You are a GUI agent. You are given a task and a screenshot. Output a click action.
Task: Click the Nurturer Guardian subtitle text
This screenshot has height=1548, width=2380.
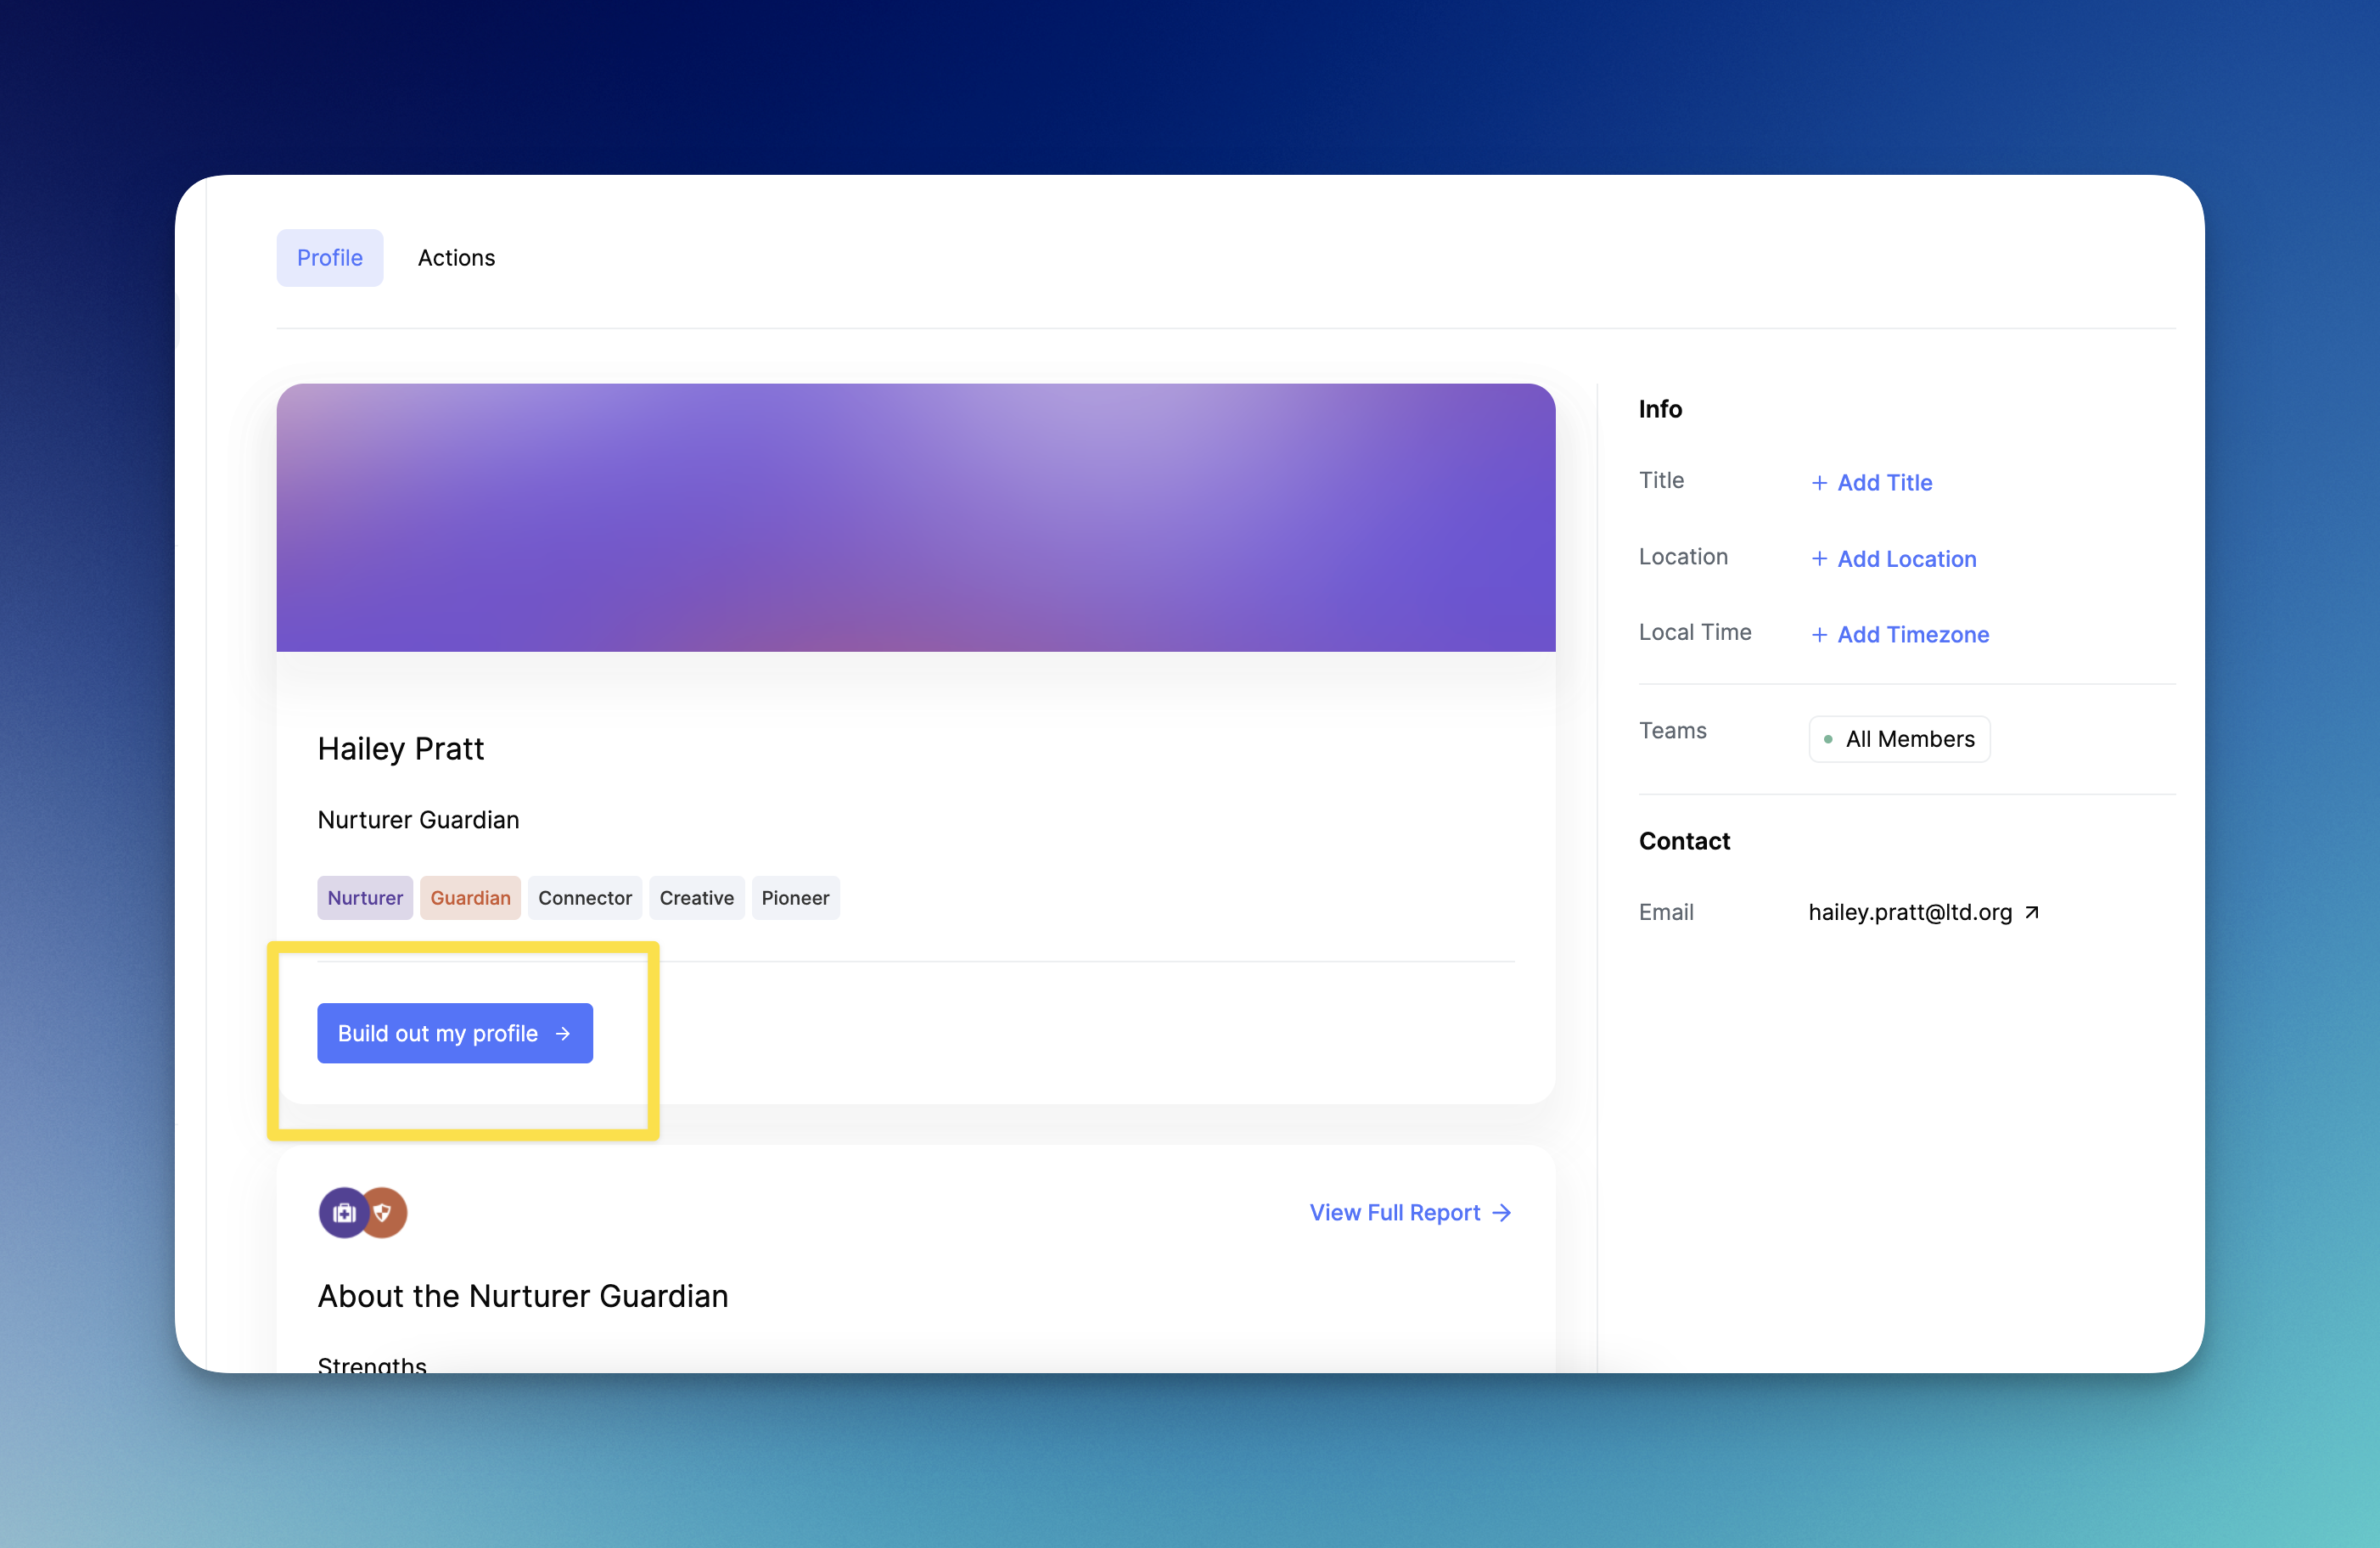(418, 820)
